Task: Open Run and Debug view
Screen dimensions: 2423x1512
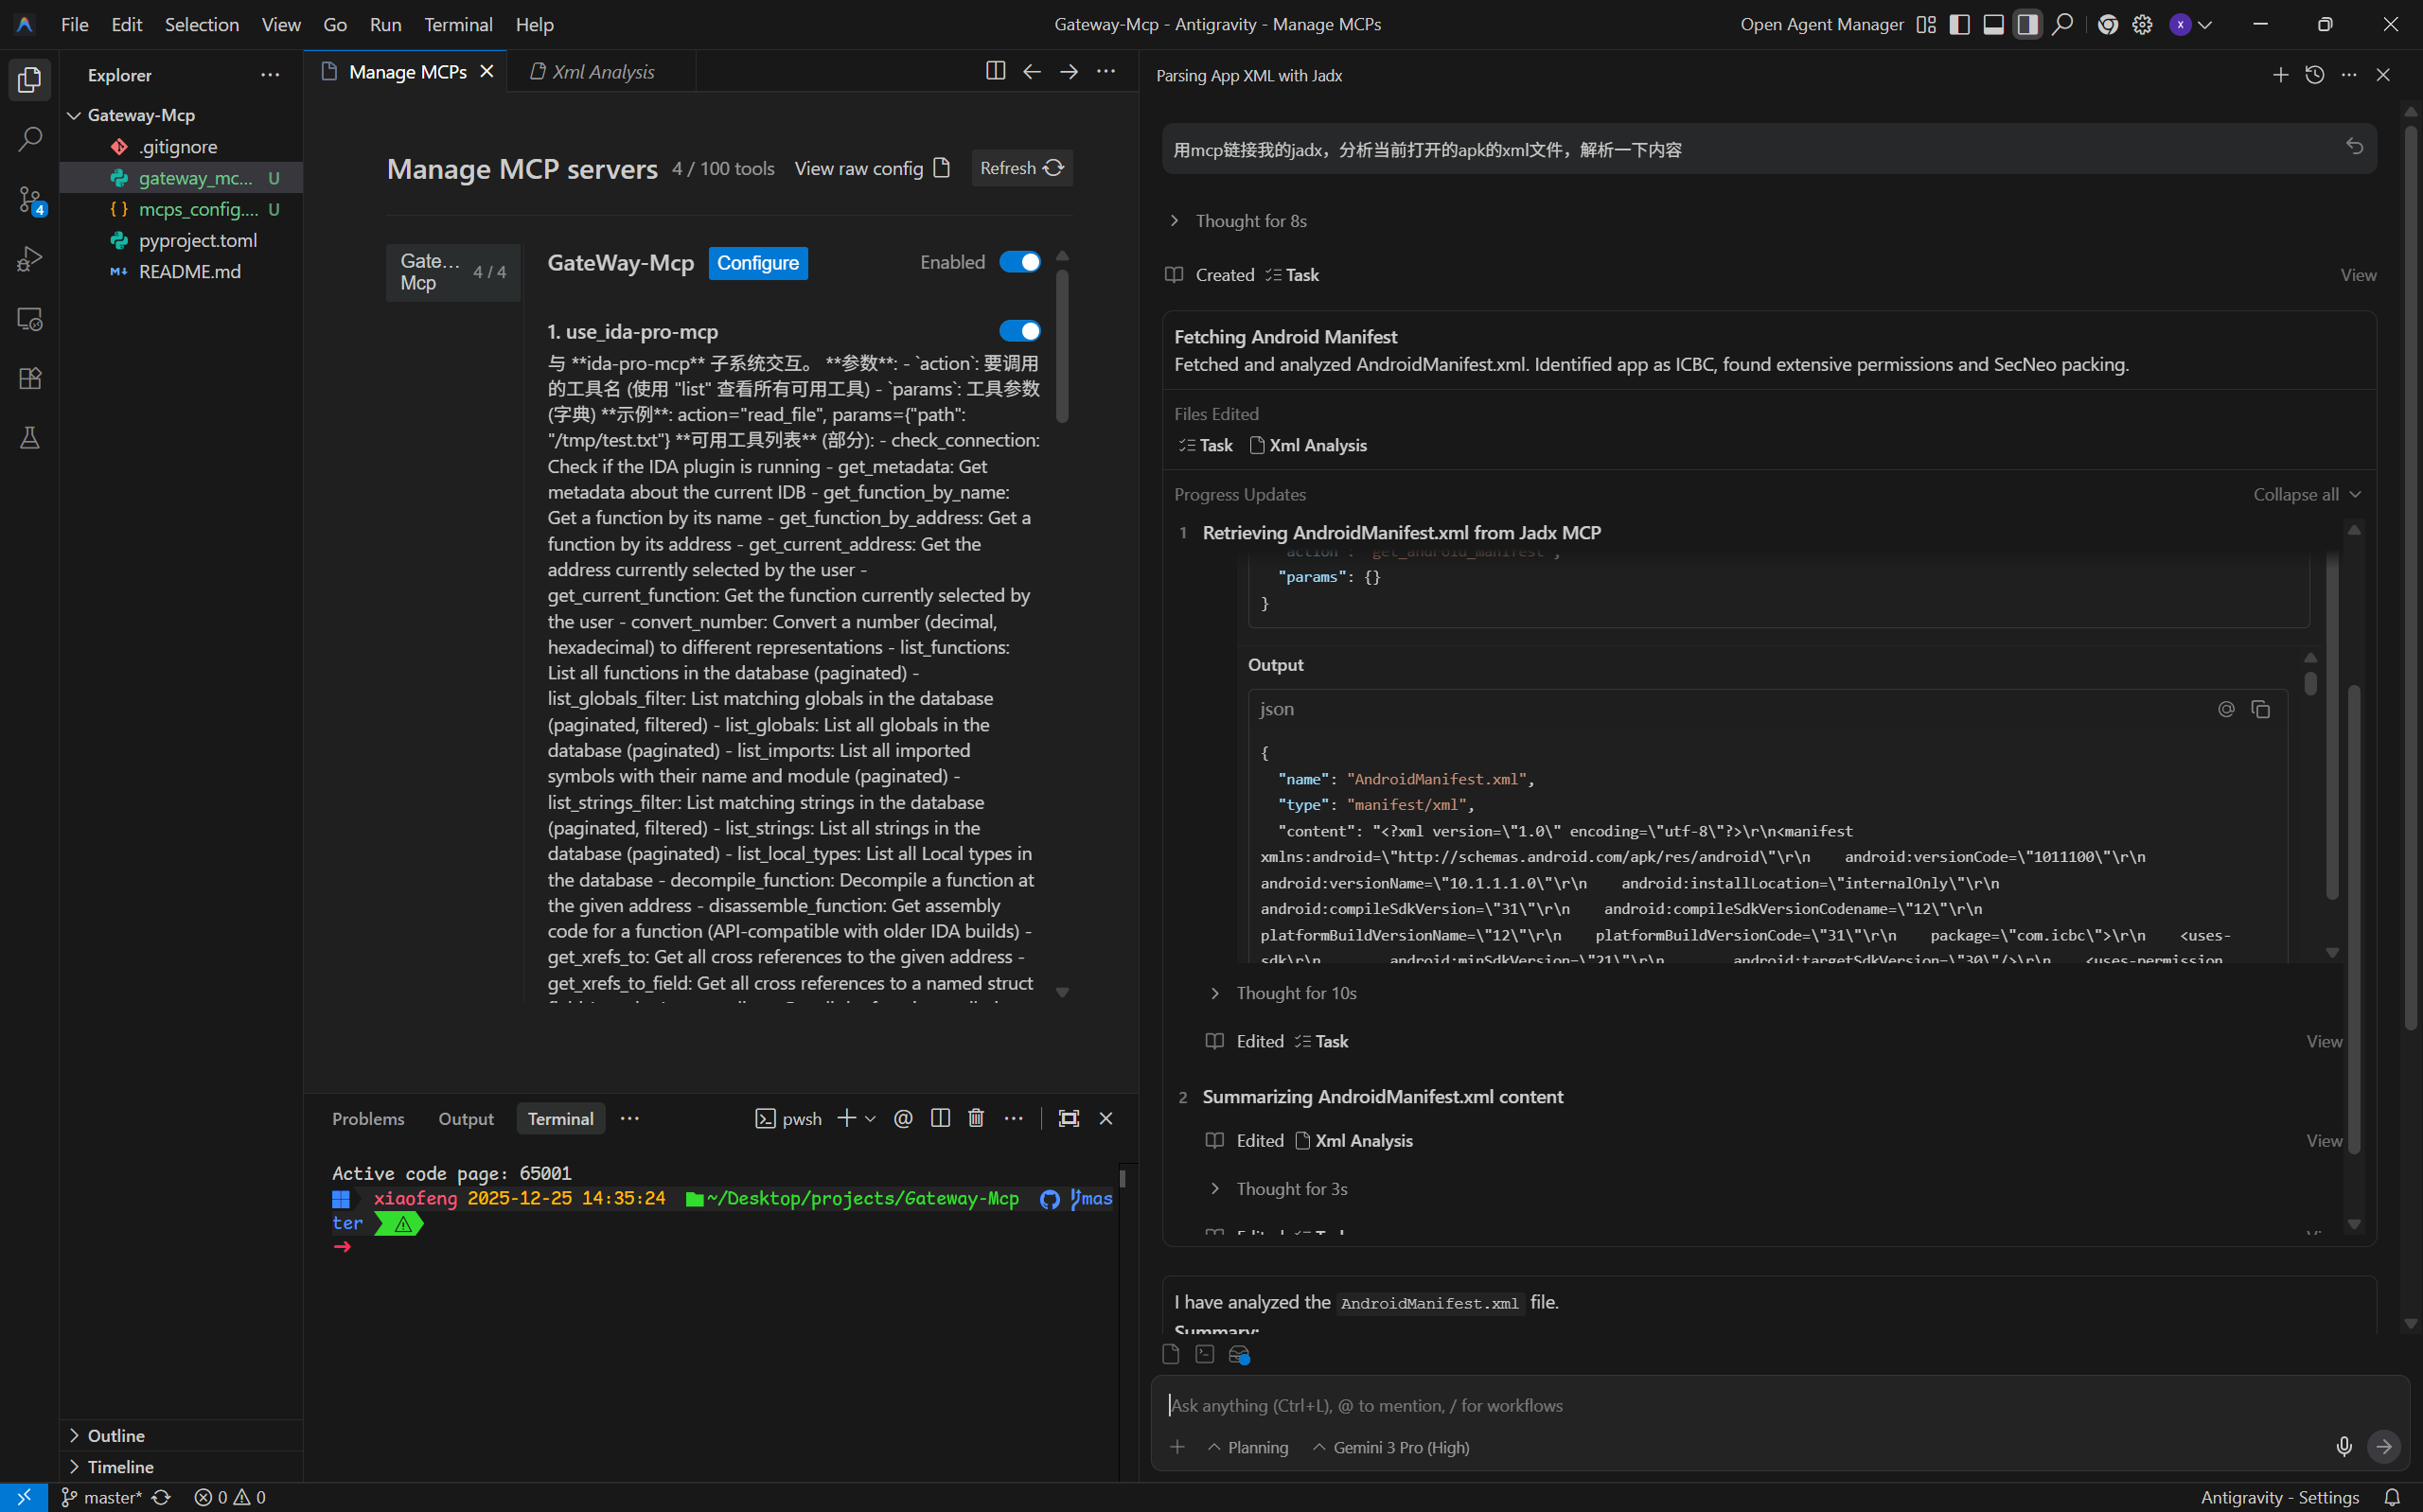Action: tap(30, 259)
